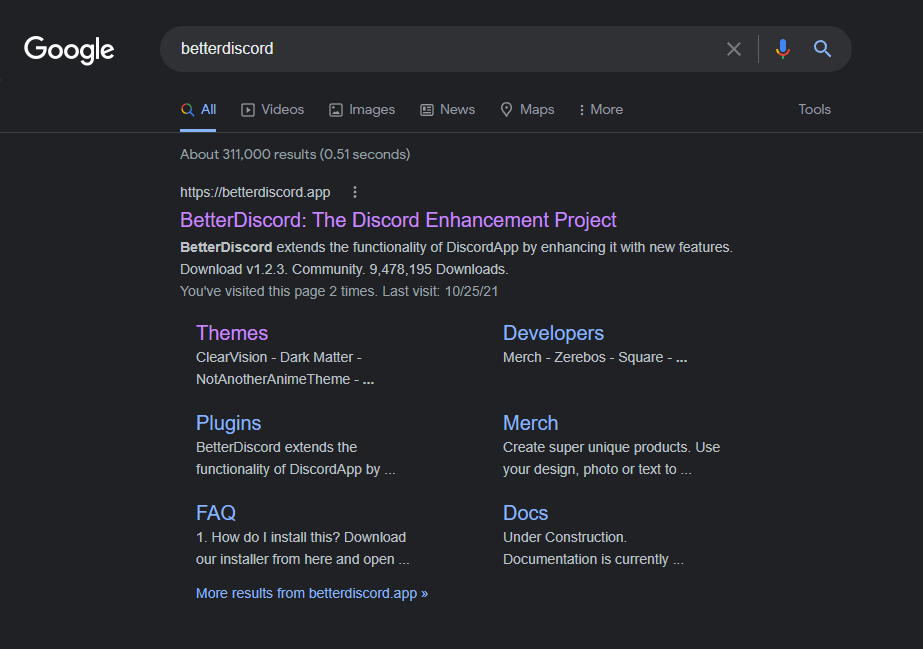Clear the search box with X icon
This screenshot has height=649, width=923.
click(x=734, y=49)
